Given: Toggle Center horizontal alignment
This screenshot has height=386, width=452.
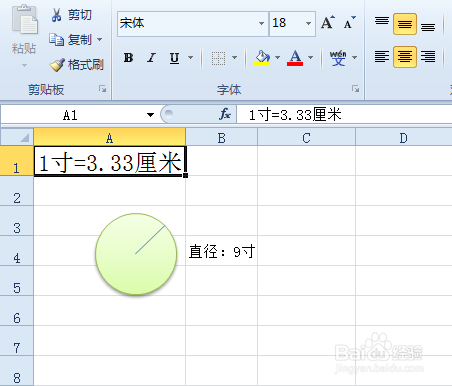Looking at the screenshot, I should pos(405,57).
